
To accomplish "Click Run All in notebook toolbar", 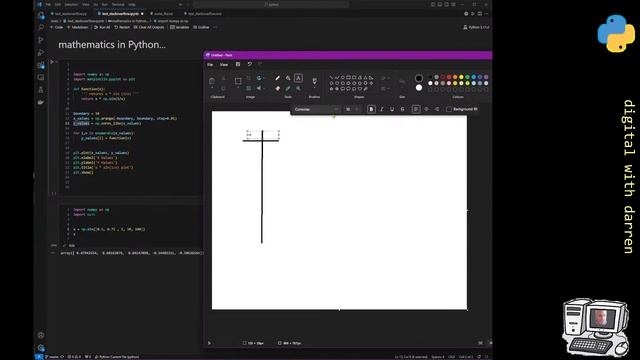I will tap(102, 27).
